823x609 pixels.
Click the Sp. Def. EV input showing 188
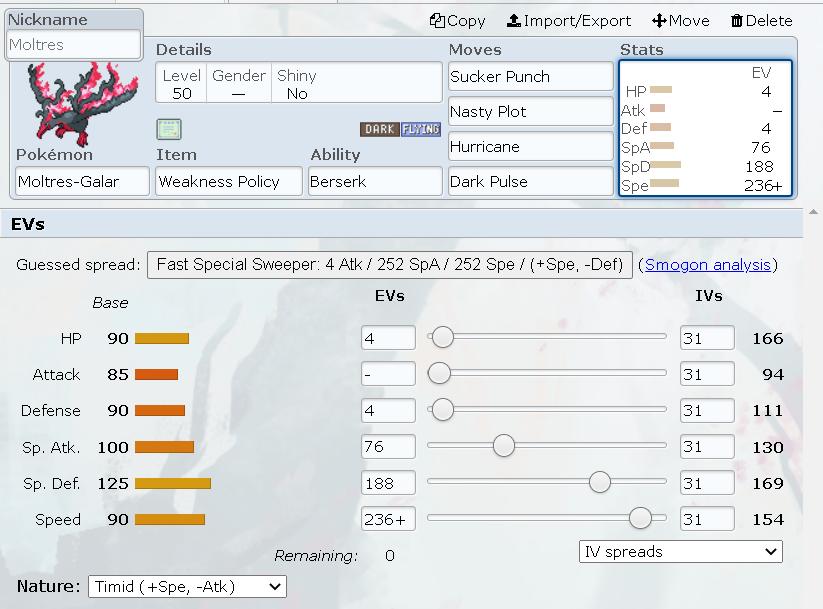pos(388,483)
